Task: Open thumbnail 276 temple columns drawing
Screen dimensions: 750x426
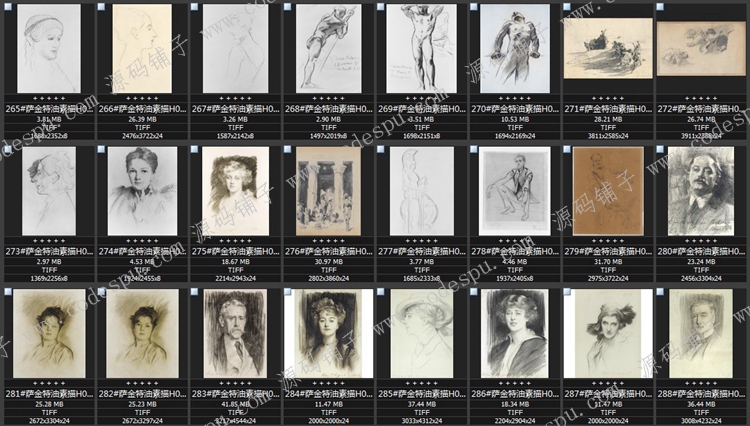Action: (x=329, y=191)
